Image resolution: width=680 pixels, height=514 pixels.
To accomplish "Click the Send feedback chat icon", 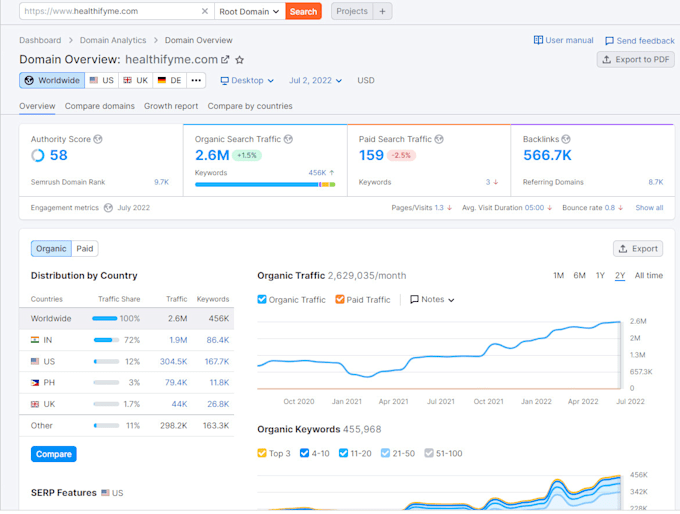I will 609,41.
